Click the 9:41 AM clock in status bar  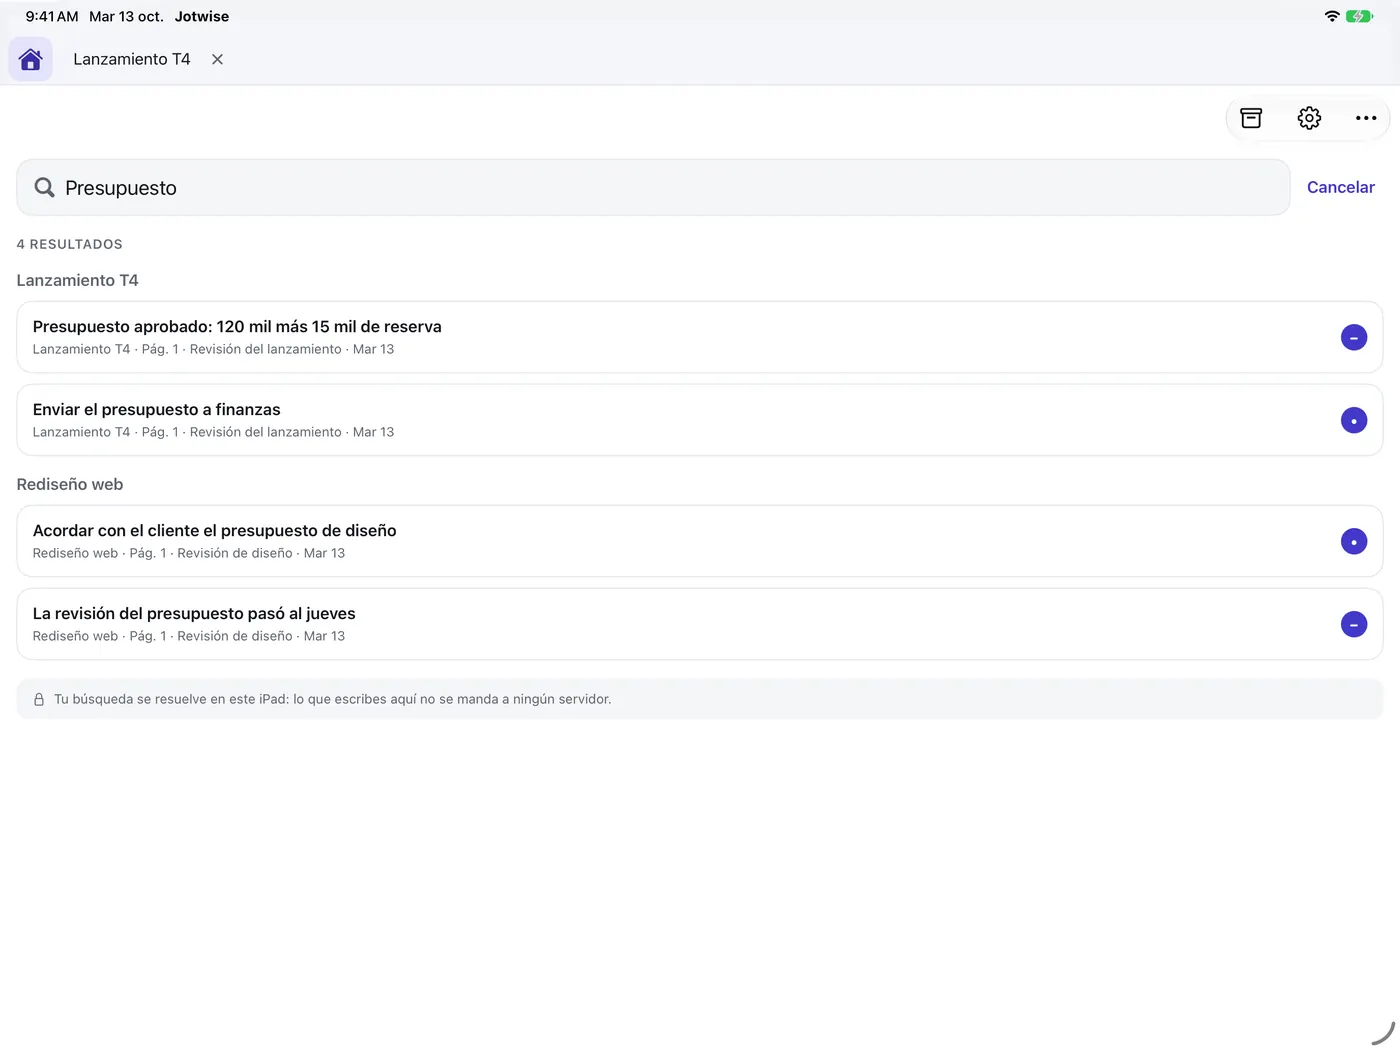point(52,16)
